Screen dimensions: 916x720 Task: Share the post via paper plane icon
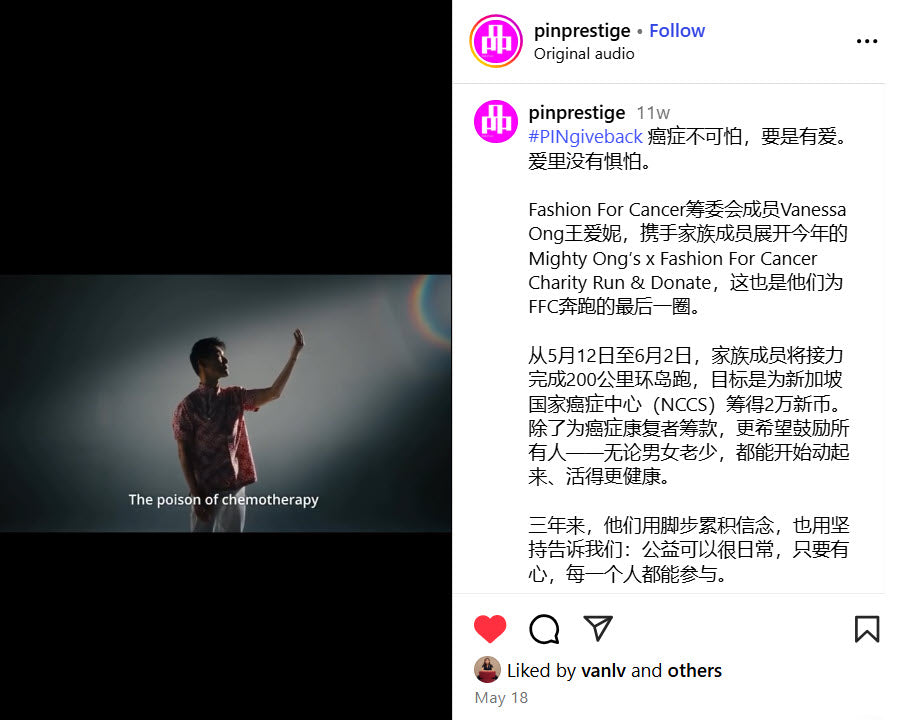point(598,628)
